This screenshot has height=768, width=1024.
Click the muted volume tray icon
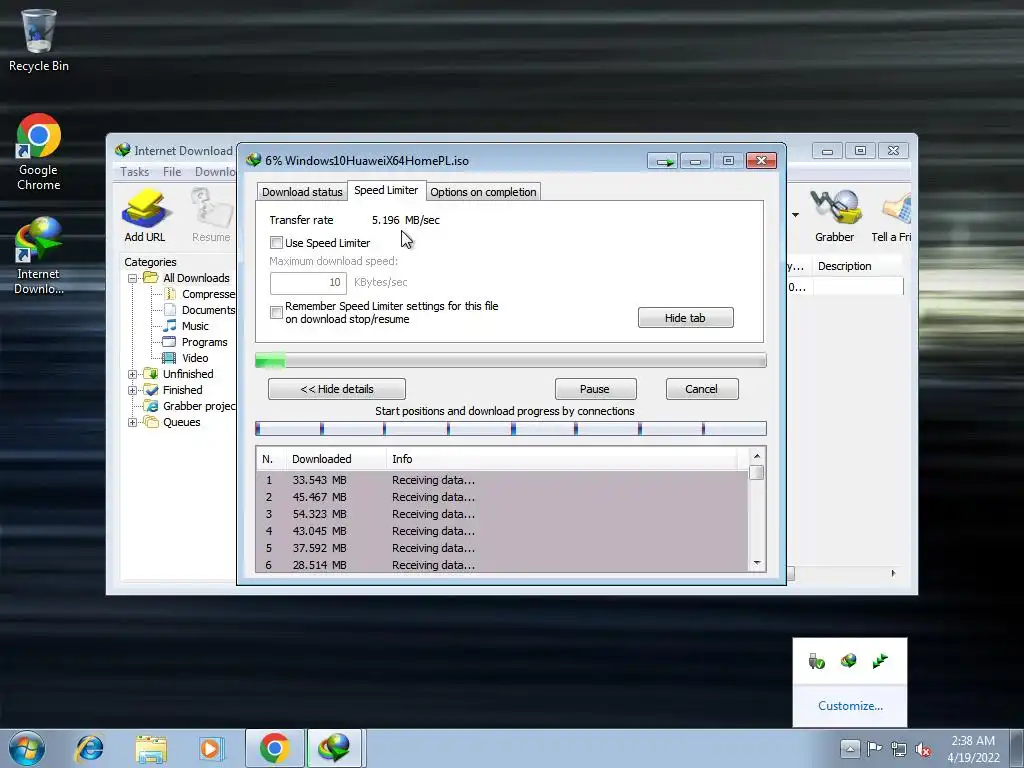923,749
